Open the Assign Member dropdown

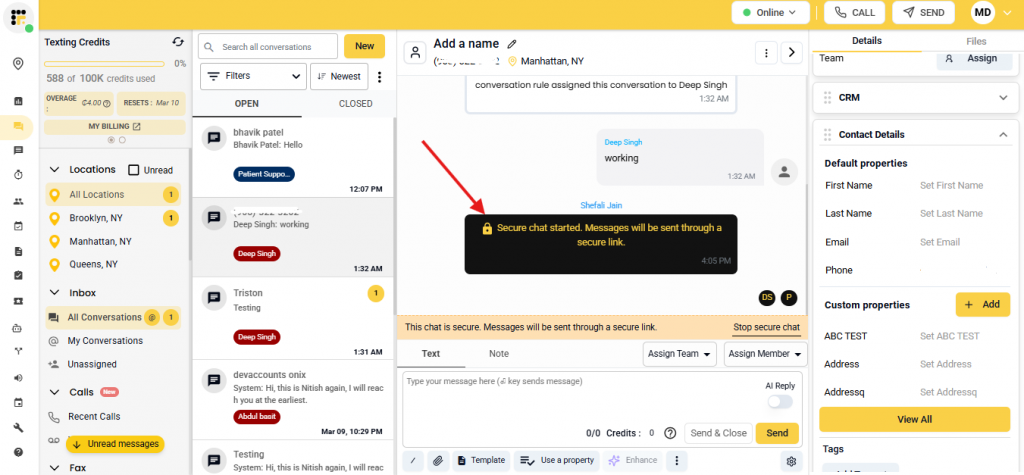[x=765, y=354]
